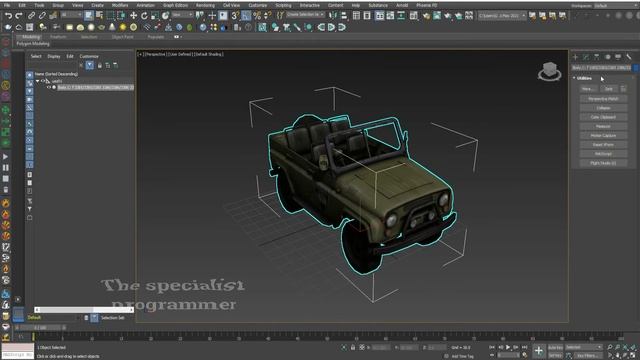Click the cone primitive icon in second toolbar
This screenshot has height=360, width=640.
(112, 27)
